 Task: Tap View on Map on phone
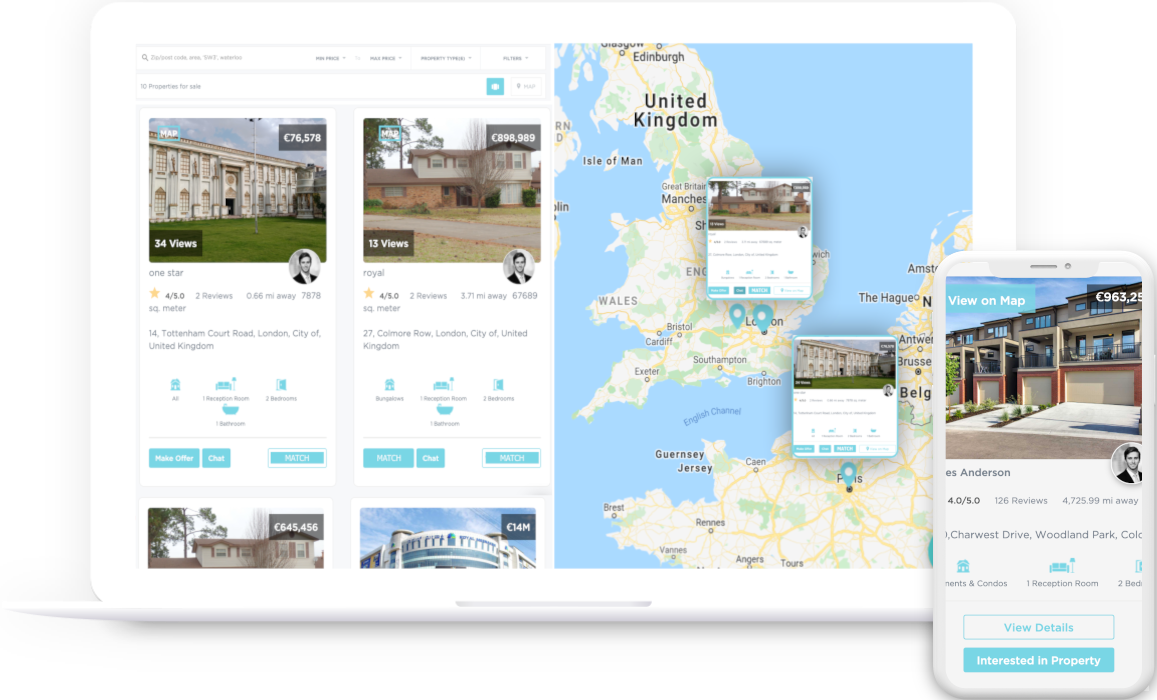[x=987, y=300]
